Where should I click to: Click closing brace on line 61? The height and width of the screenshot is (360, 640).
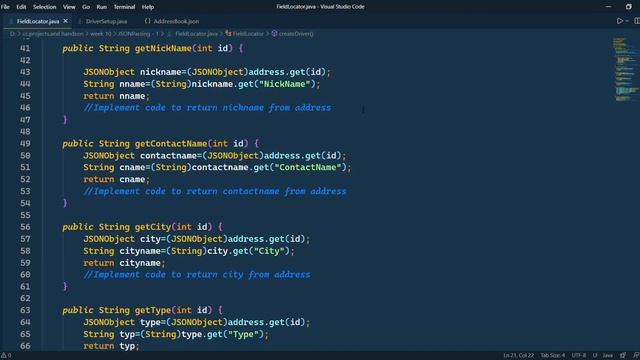click(x=65, y=287)
